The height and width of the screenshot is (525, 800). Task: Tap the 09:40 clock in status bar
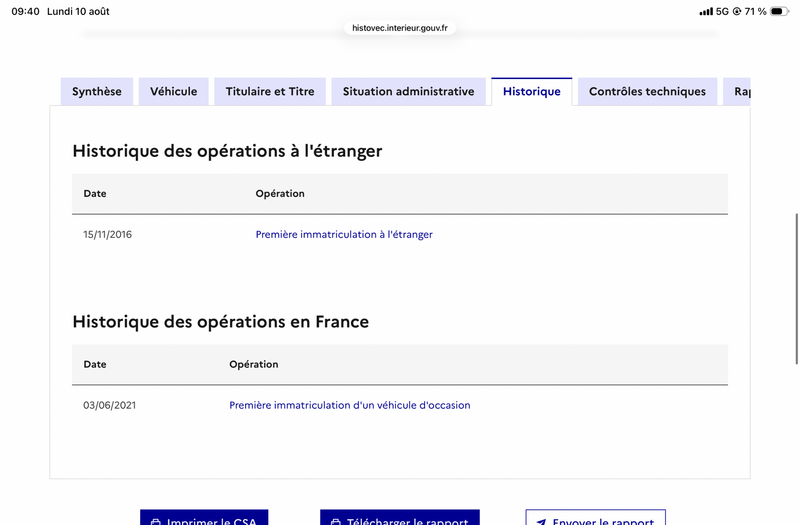tap(26, 11)
